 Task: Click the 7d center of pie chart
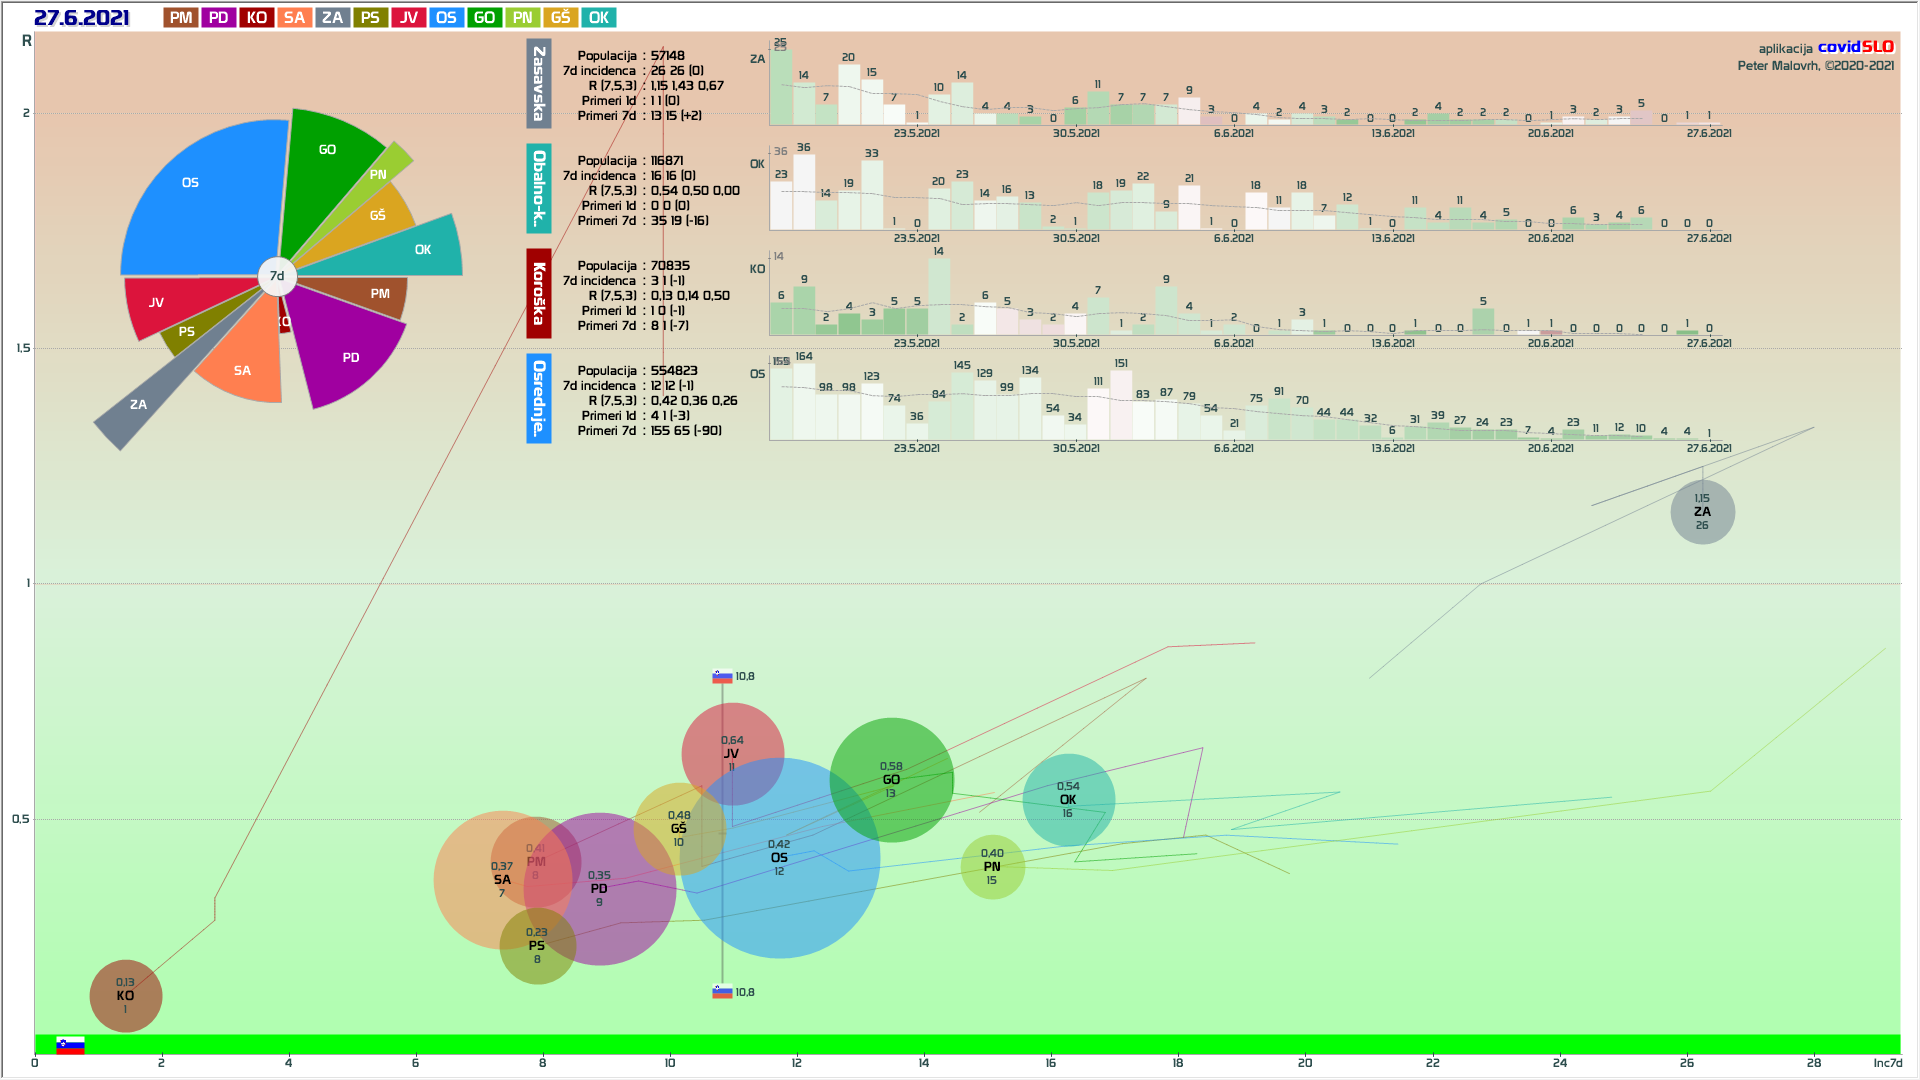(277, 276)
